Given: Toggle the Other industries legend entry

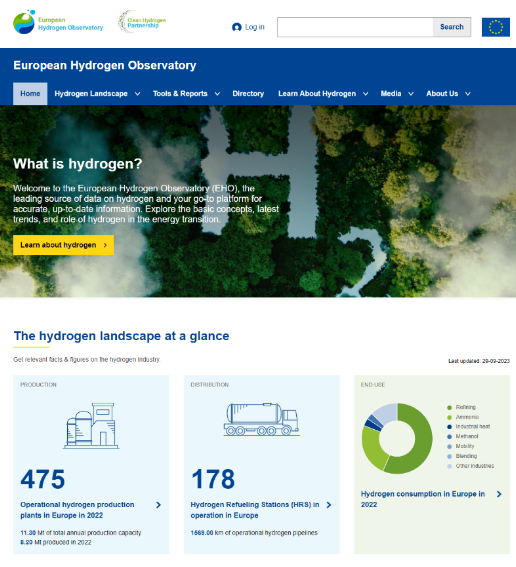Looking at the screenshot, I should click(x=470, y=466).
